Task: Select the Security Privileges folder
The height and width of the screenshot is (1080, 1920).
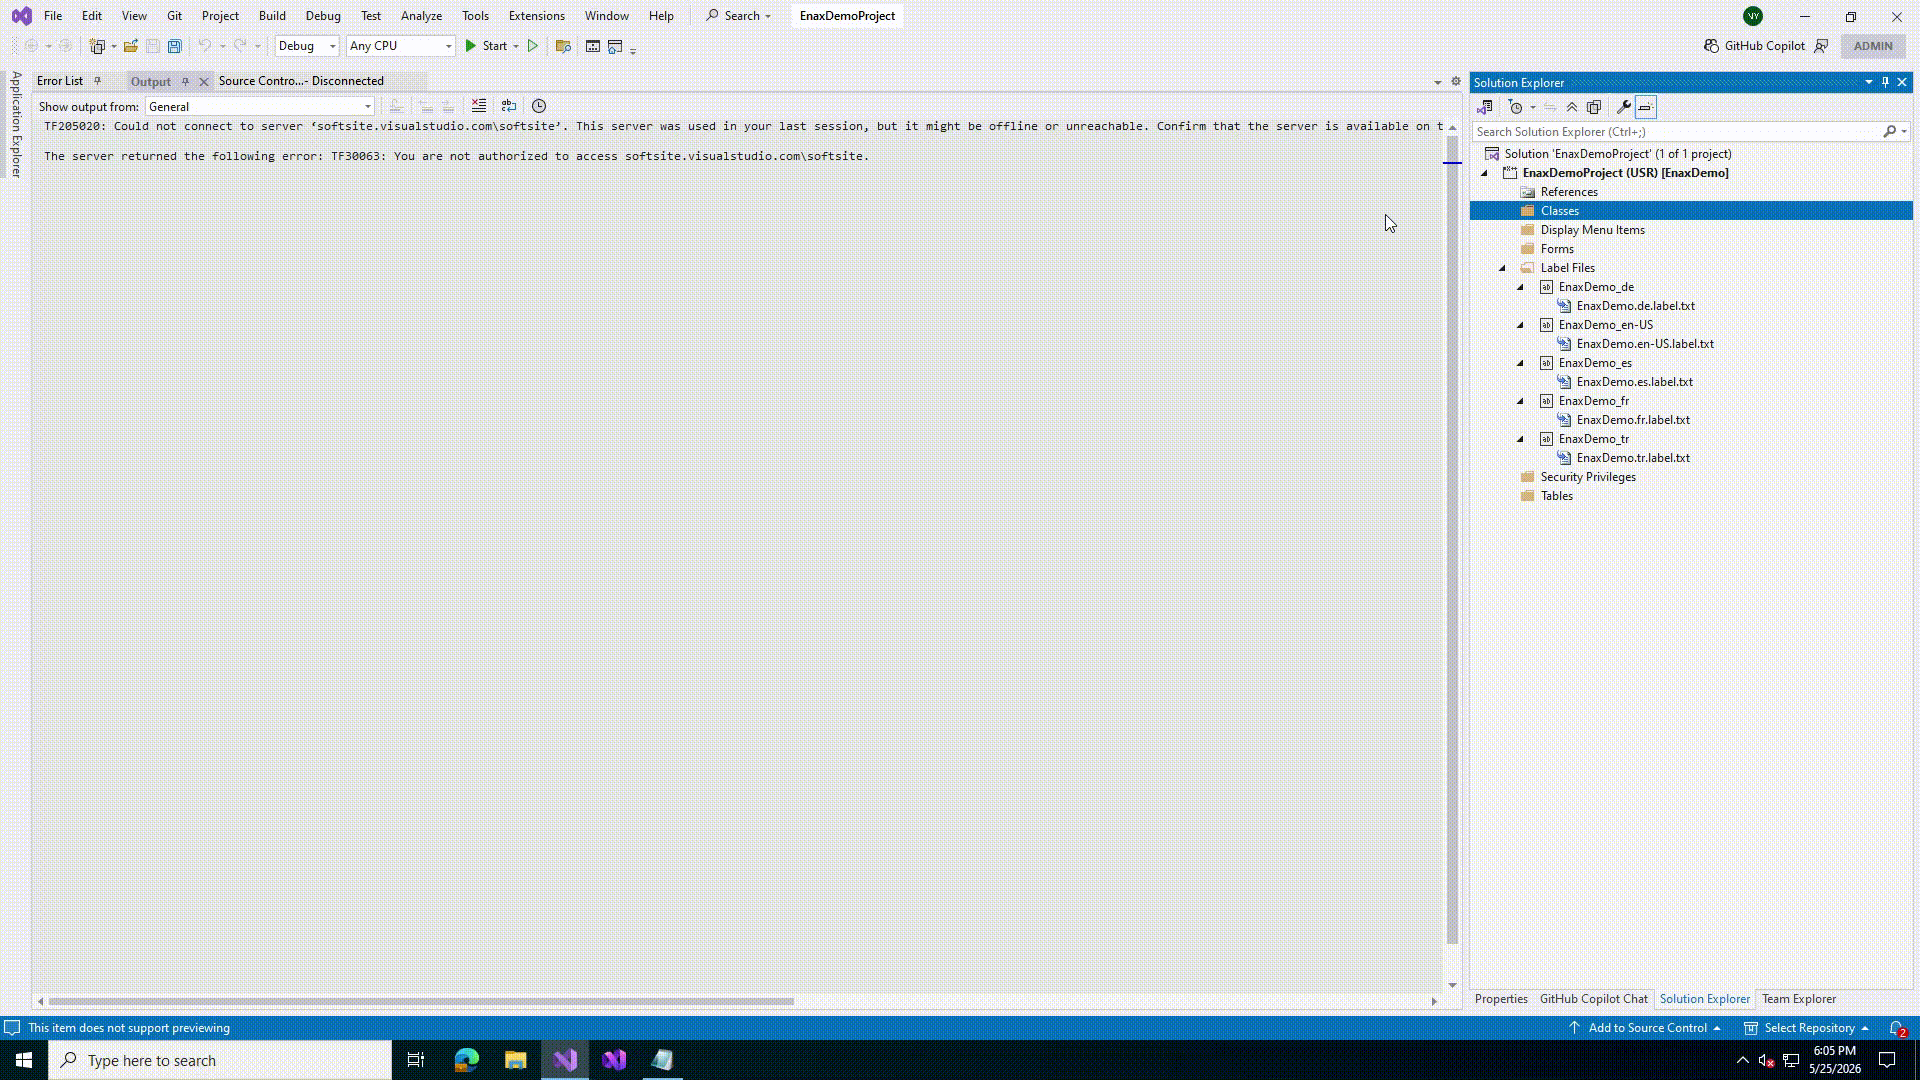Action: click(x=1587, y=477)
